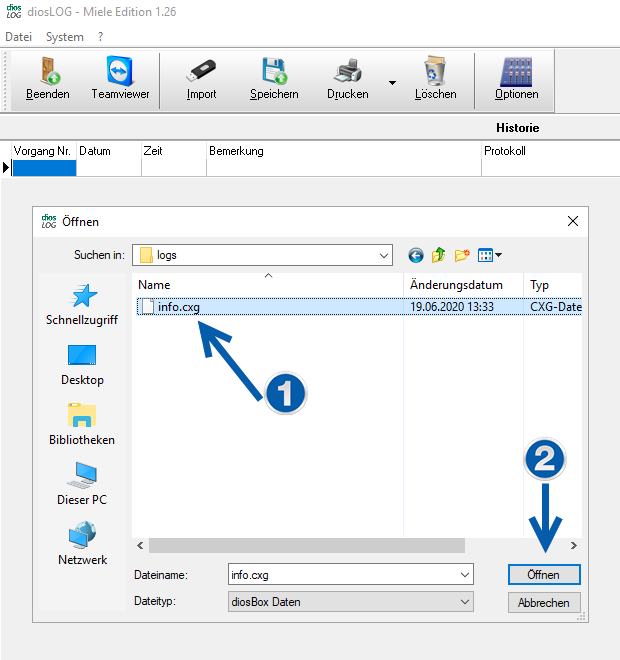Screen dimensions: 620x660
Task: Select the info.cxg file
Action: point(178,307)
